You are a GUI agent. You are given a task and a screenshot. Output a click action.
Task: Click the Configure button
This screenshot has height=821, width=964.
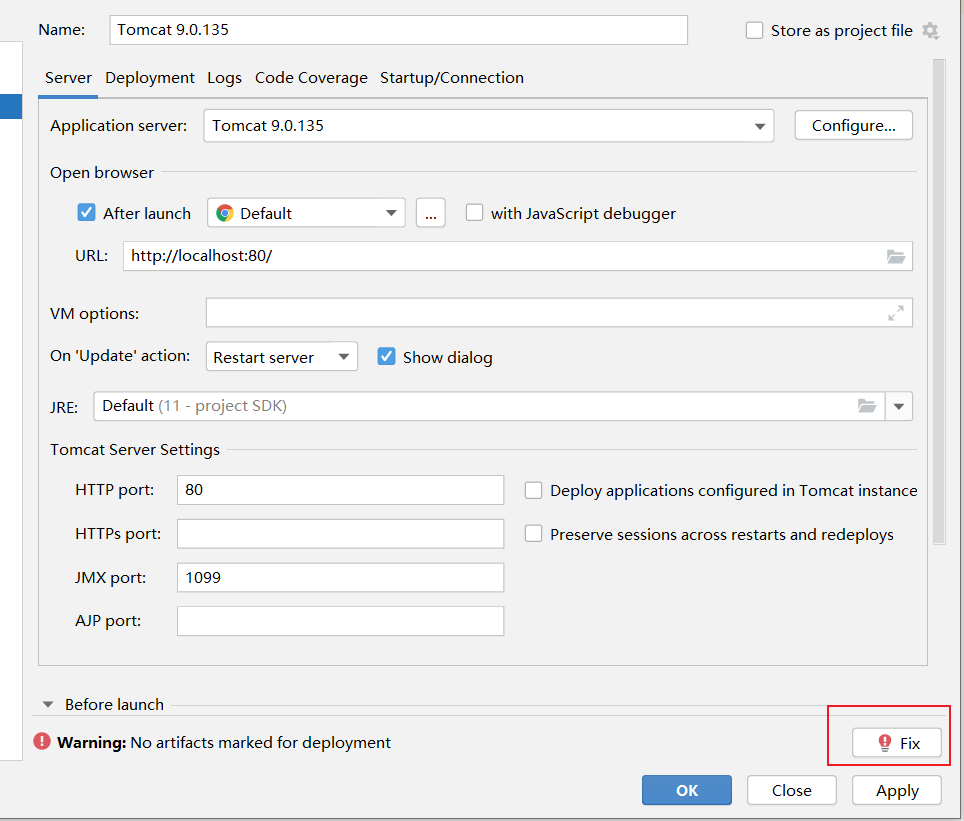853,125
